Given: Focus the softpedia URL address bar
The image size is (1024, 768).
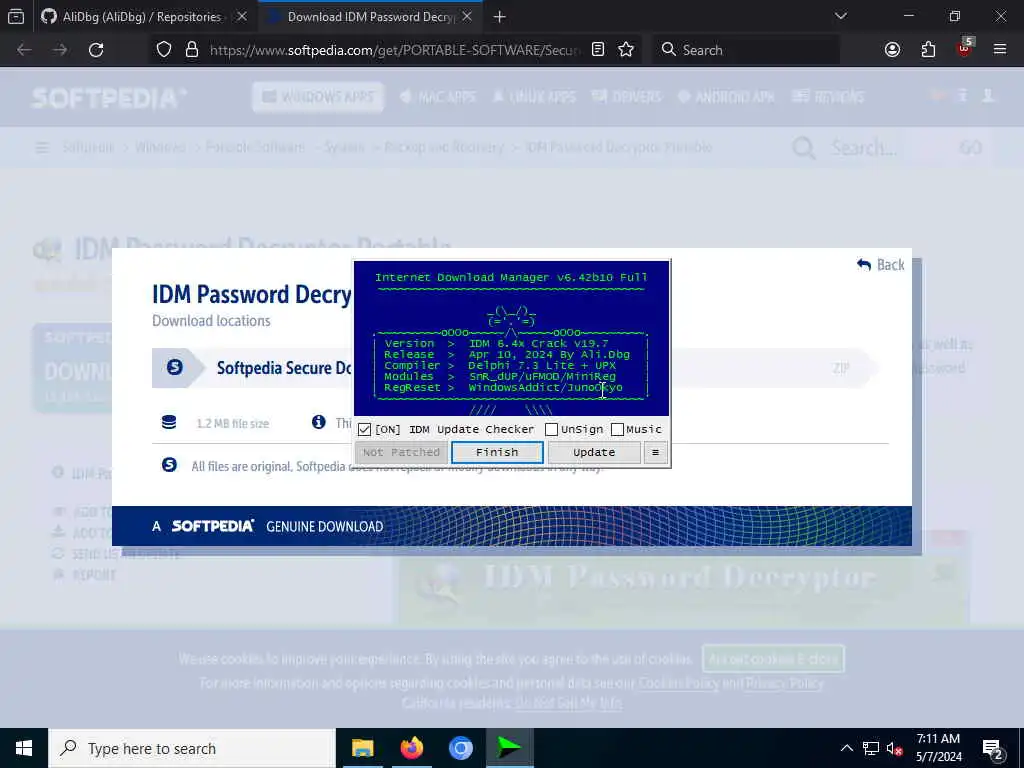Looking at the screenshot, I should click(x=394, y=50).
